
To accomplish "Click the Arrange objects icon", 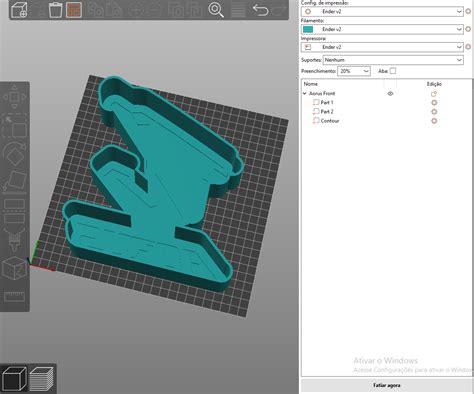I will click(x=74, y=10).
